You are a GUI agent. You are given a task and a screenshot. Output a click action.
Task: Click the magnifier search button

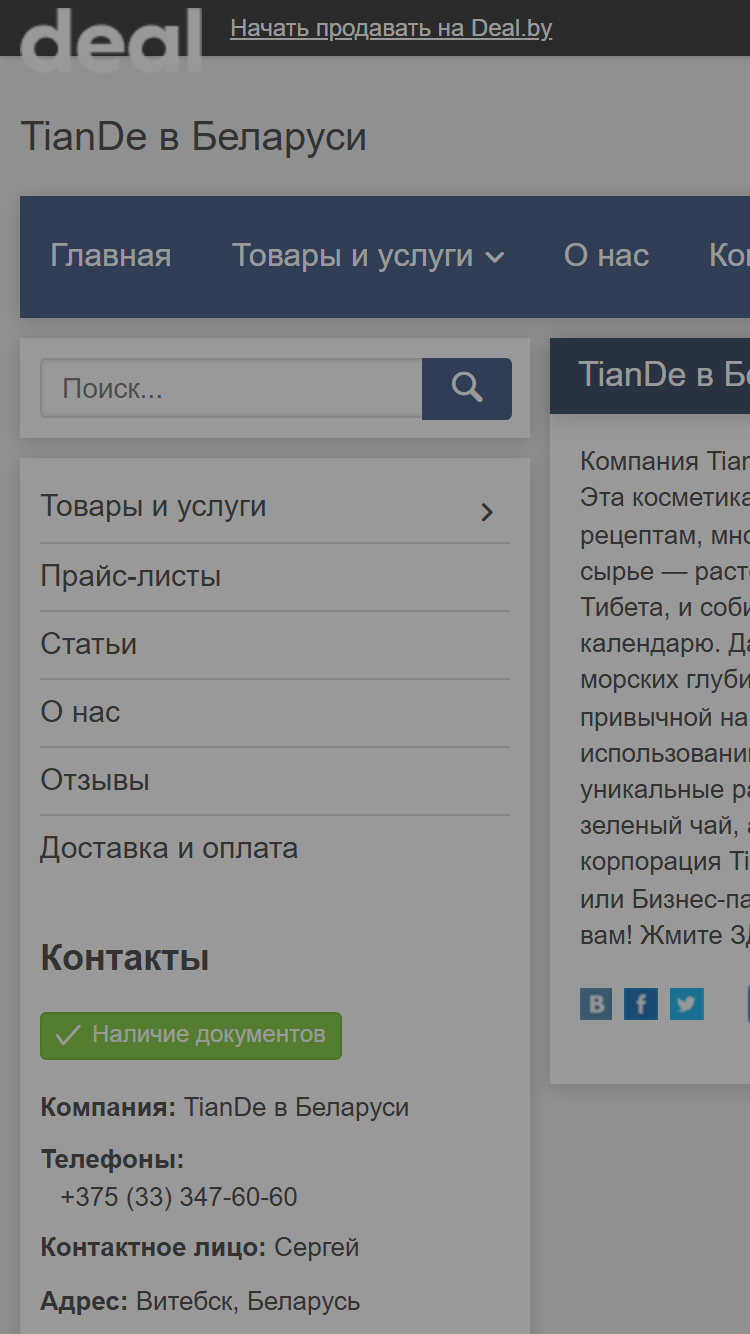coord(467,388)
